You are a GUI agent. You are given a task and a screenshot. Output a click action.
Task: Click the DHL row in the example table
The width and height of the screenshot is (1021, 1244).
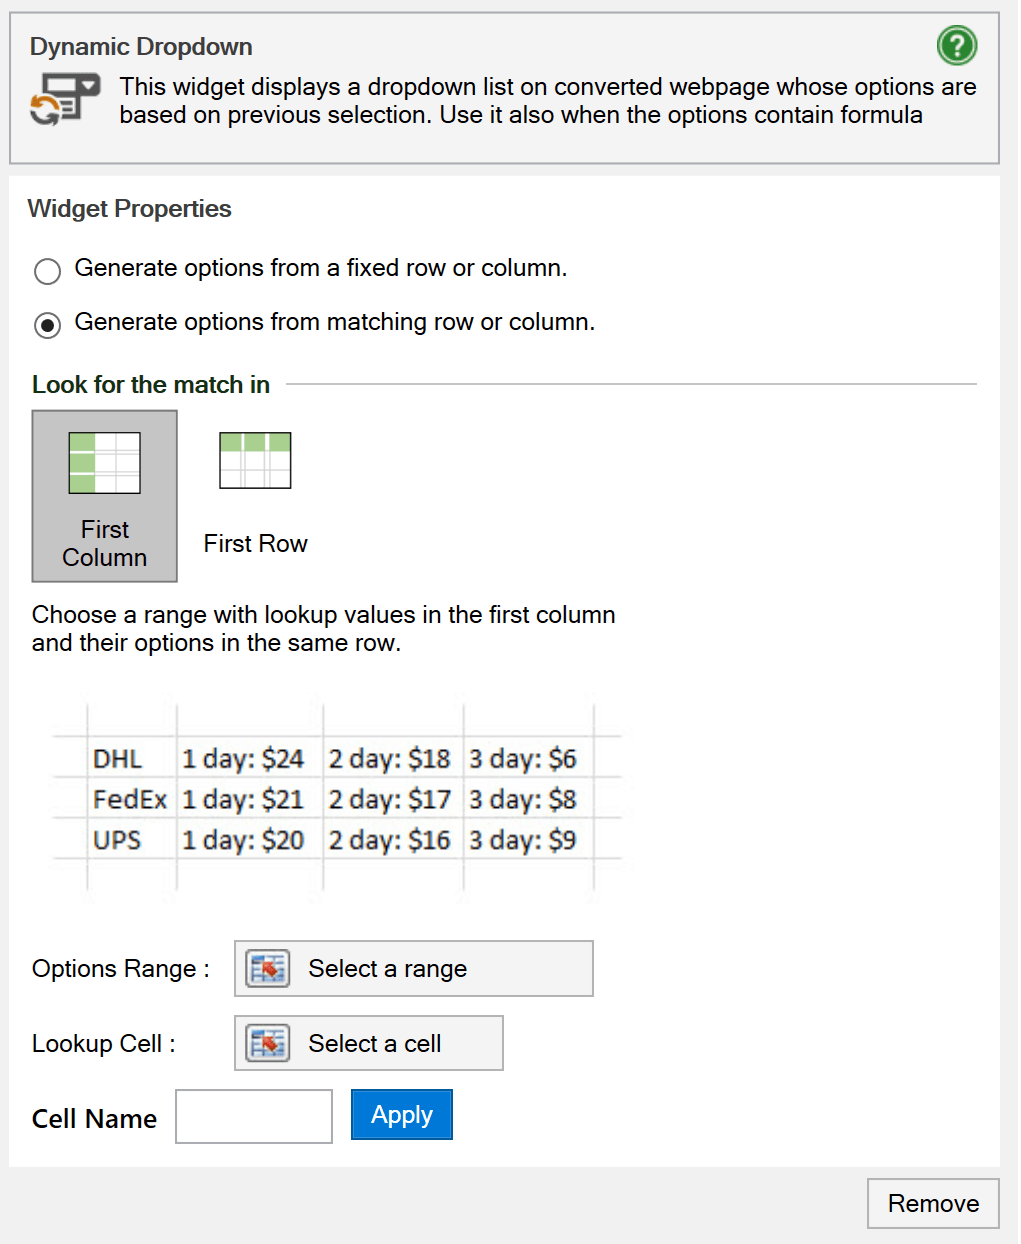[118, 758]
